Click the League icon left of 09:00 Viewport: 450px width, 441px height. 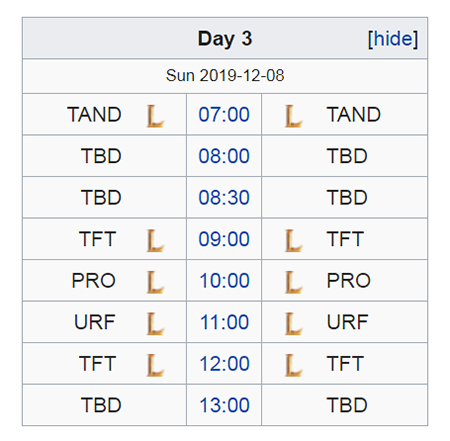click(155, 240)
